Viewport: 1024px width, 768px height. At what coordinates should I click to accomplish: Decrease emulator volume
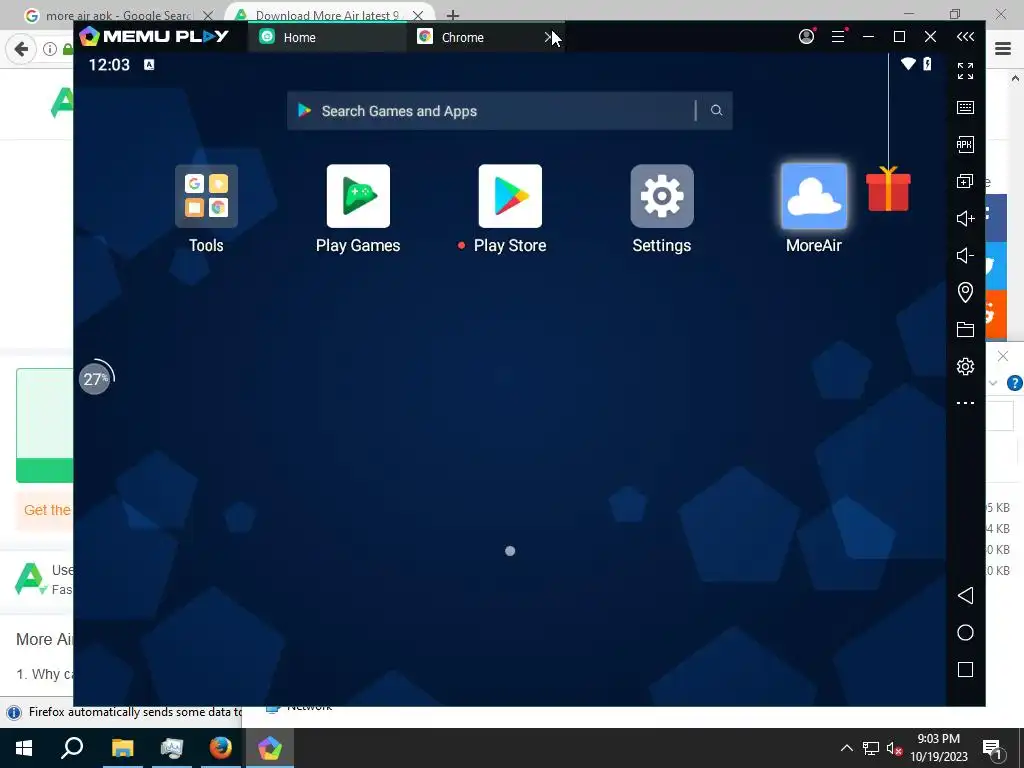(x=965, y=255)
